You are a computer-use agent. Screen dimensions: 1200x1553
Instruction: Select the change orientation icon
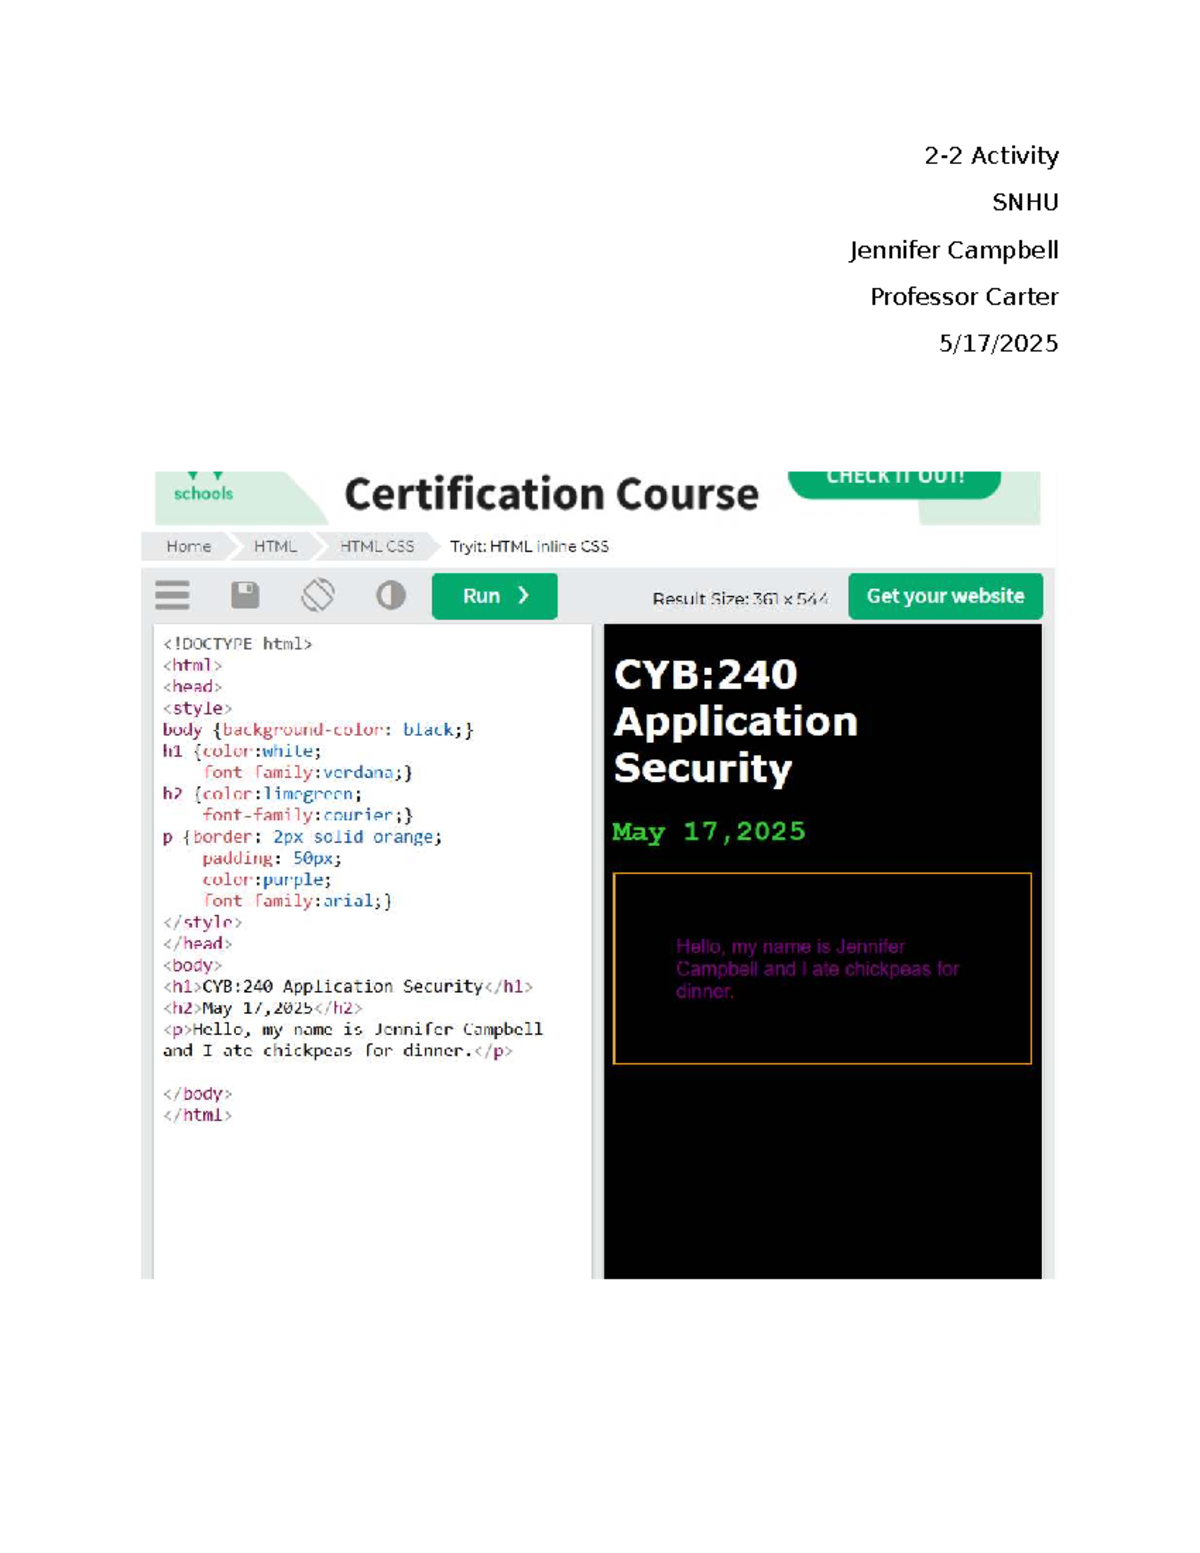click(317, 594)
